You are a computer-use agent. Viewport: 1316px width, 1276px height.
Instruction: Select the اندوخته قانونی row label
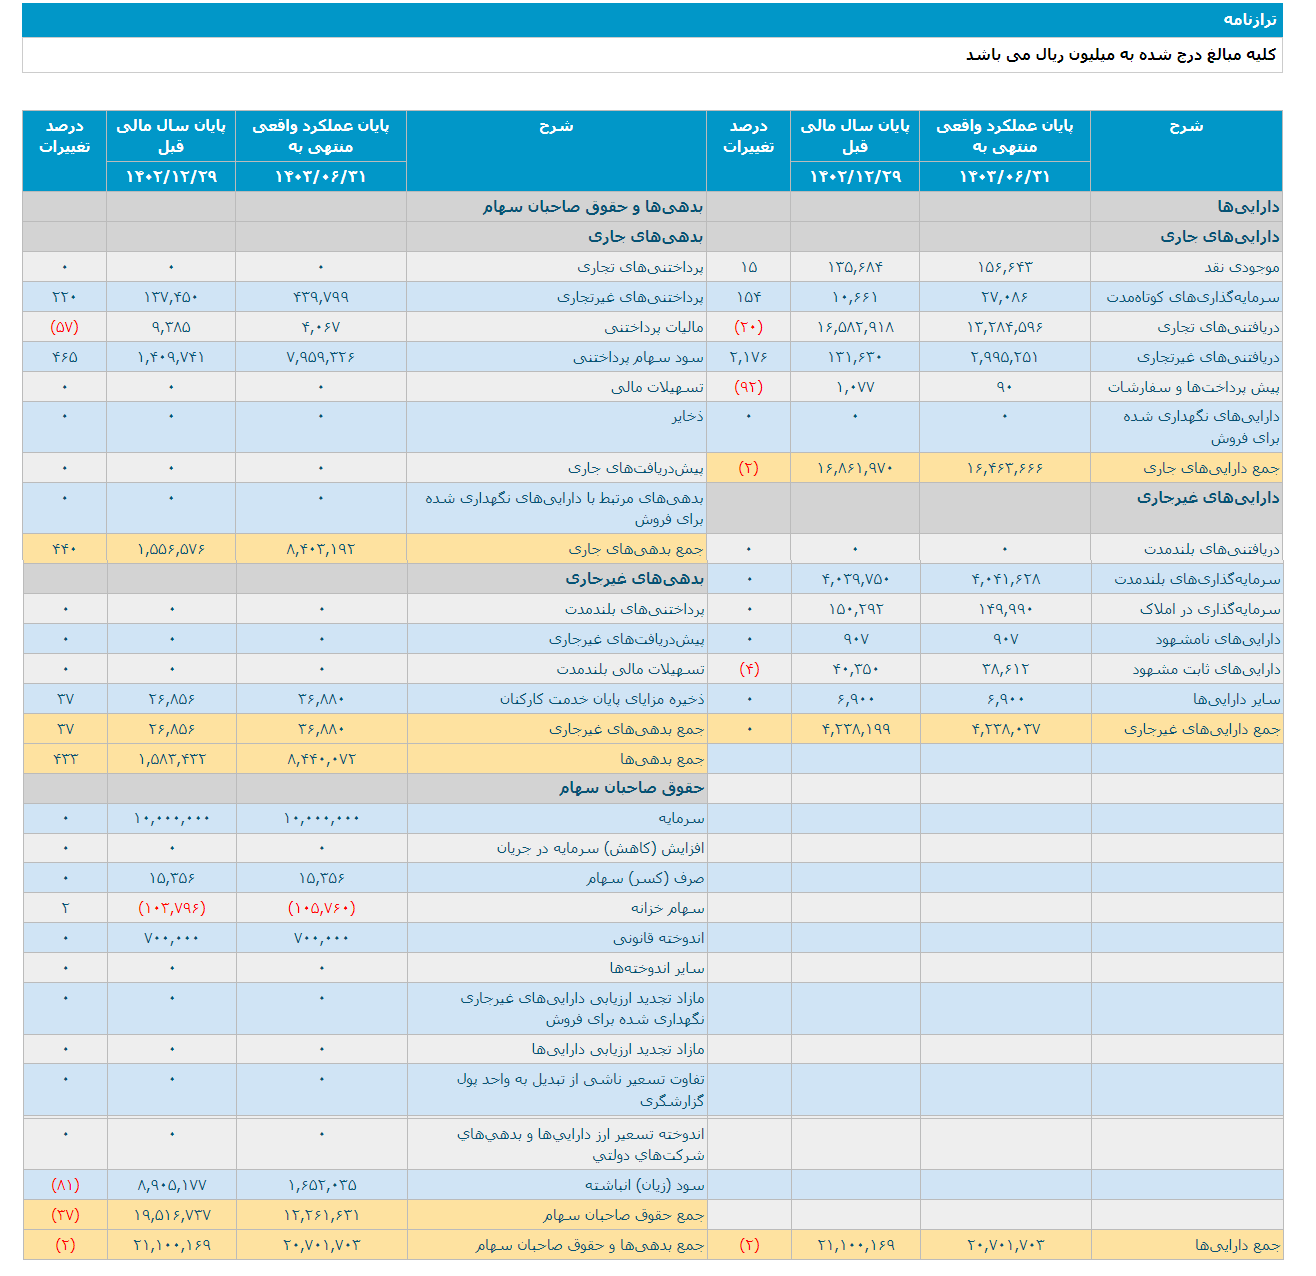click(658, 938)
